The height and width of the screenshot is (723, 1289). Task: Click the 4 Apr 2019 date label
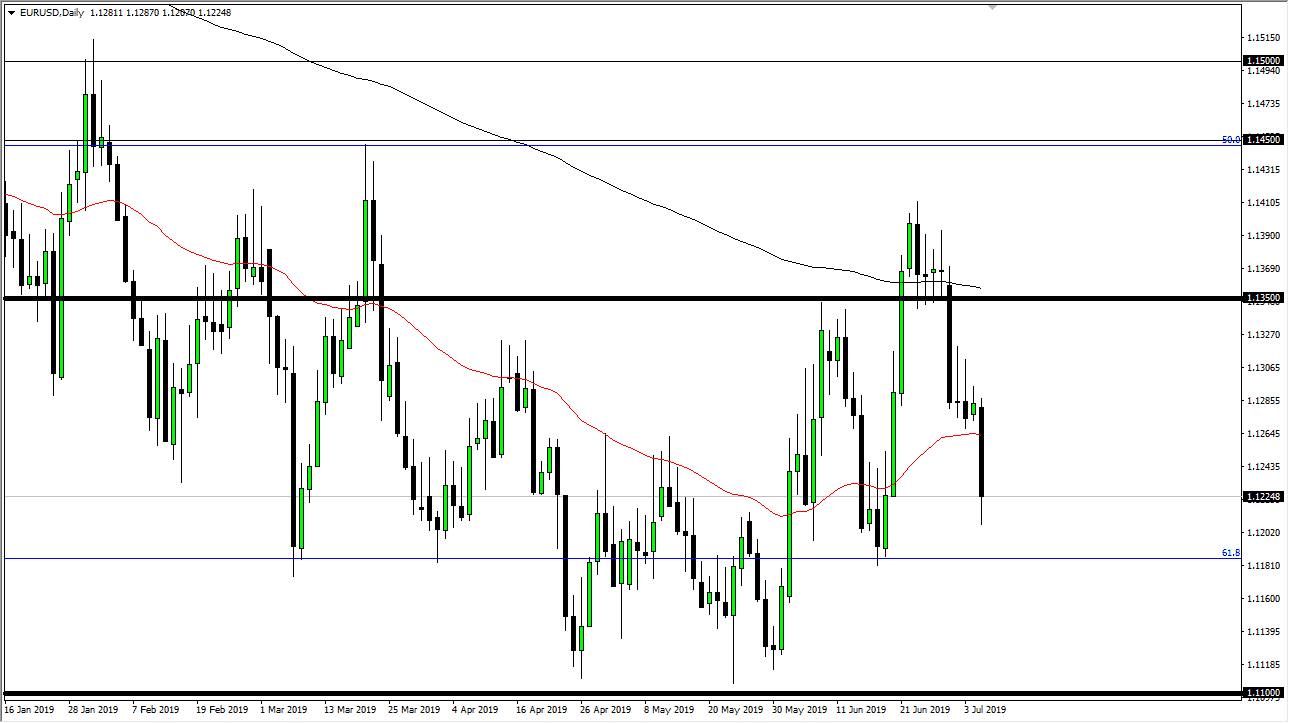click(x=475, y=711)
